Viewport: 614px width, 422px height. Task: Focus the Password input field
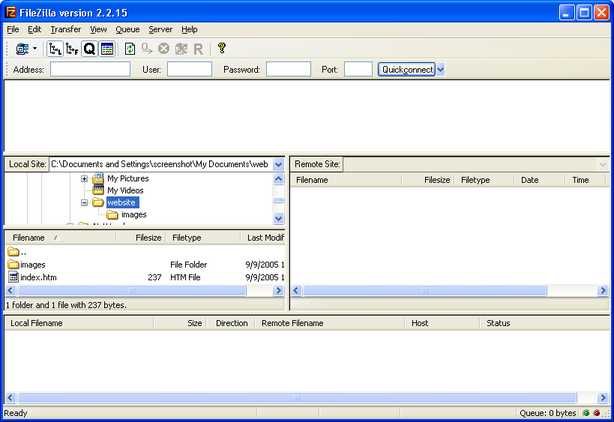(x=289, y=69)
